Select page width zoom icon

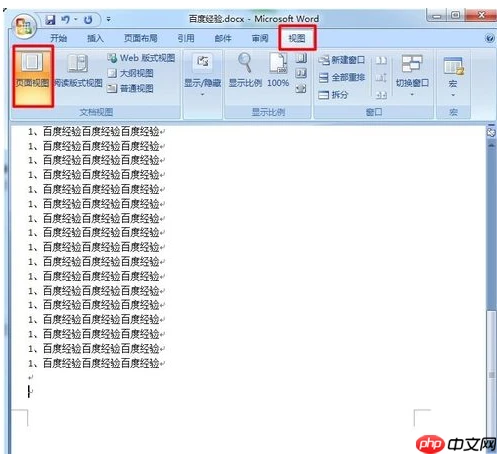[301, 88]
